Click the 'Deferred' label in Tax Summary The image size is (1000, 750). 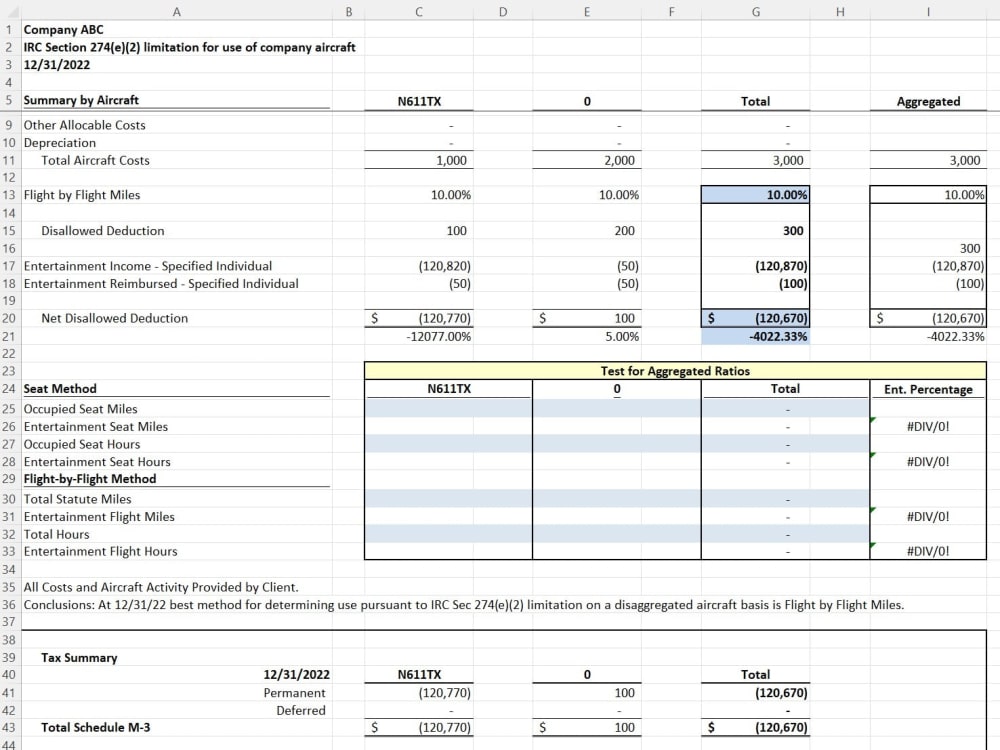300,710
